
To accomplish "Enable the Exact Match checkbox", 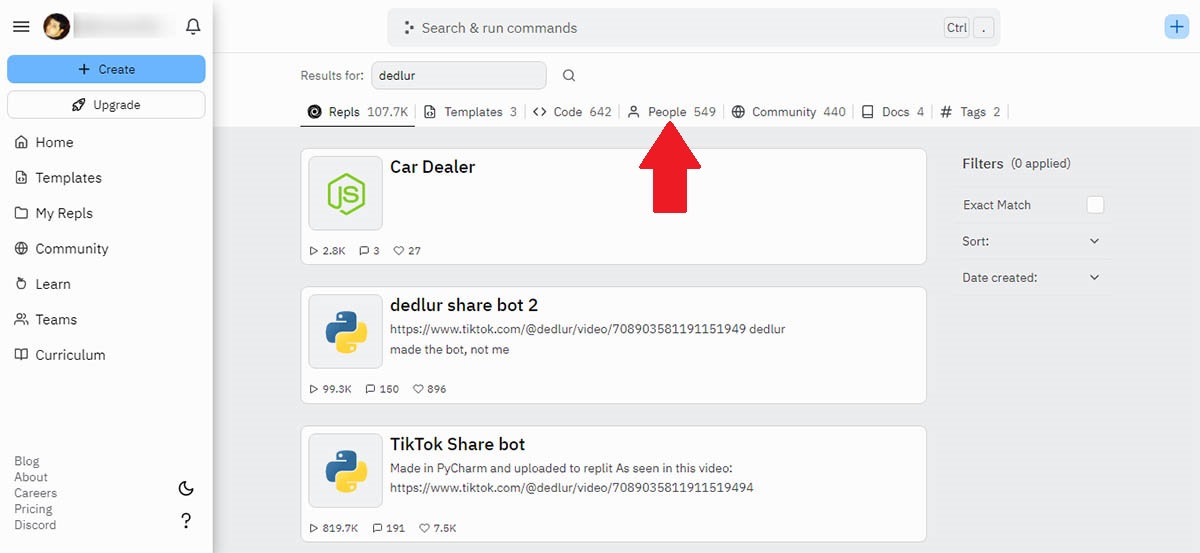I will click(x=1095, y=205).
